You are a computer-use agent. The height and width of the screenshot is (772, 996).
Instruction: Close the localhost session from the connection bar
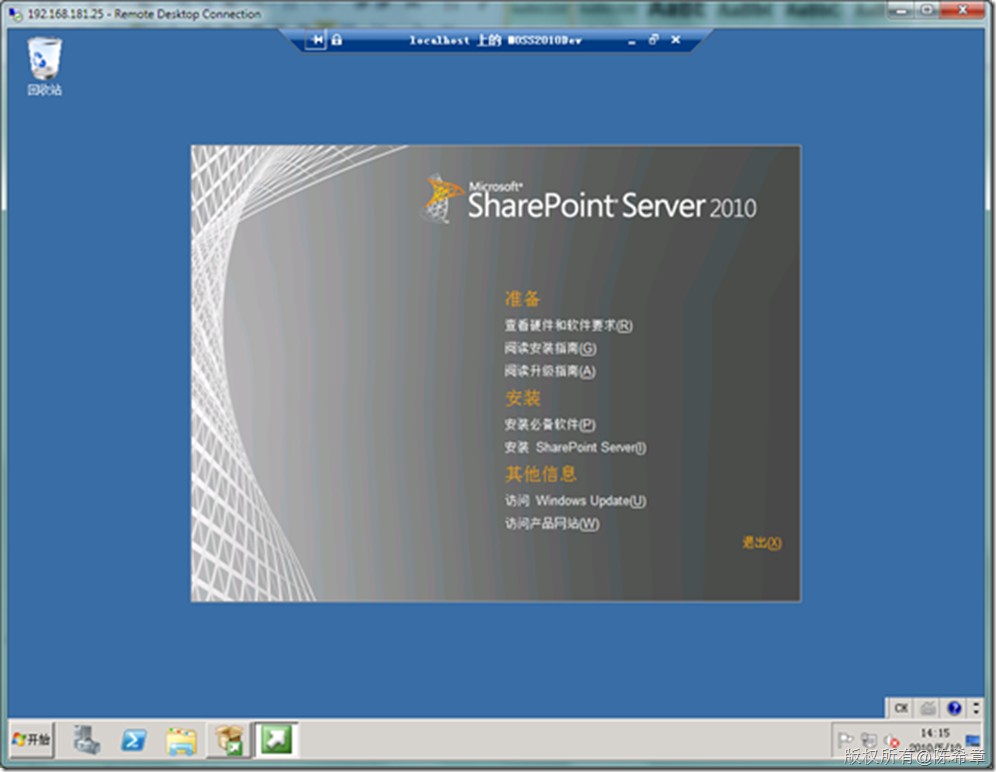tap(676, 40)
